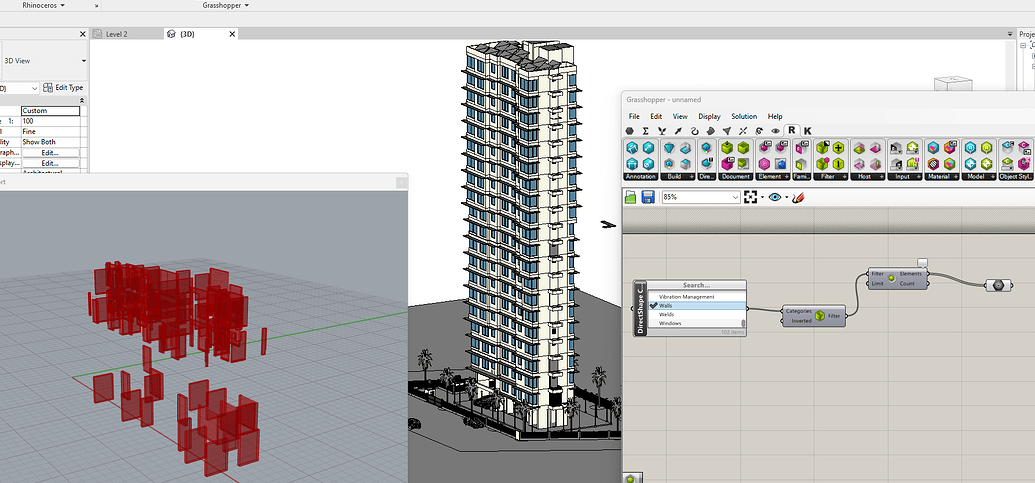Click the Zoom Extents icon in canvas toolbar
Viewport: 1035px width, 483px height.
(751, 197)
